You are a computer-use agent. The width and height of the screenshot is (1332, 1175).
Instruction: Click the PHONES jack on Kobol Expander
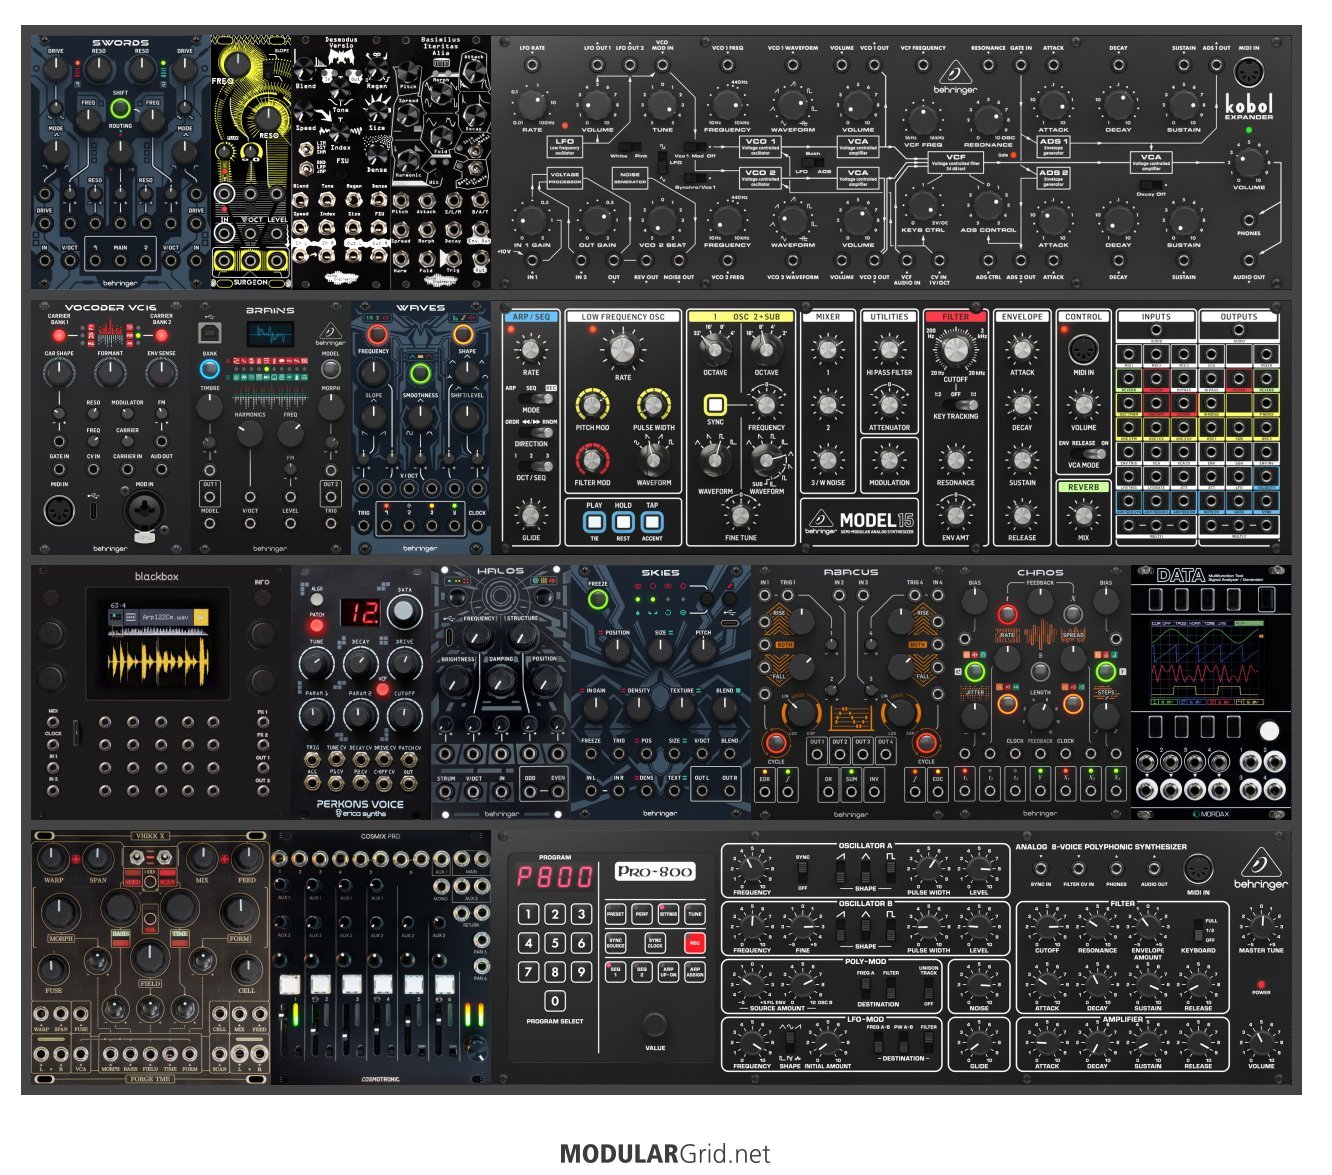(1248, 220)
